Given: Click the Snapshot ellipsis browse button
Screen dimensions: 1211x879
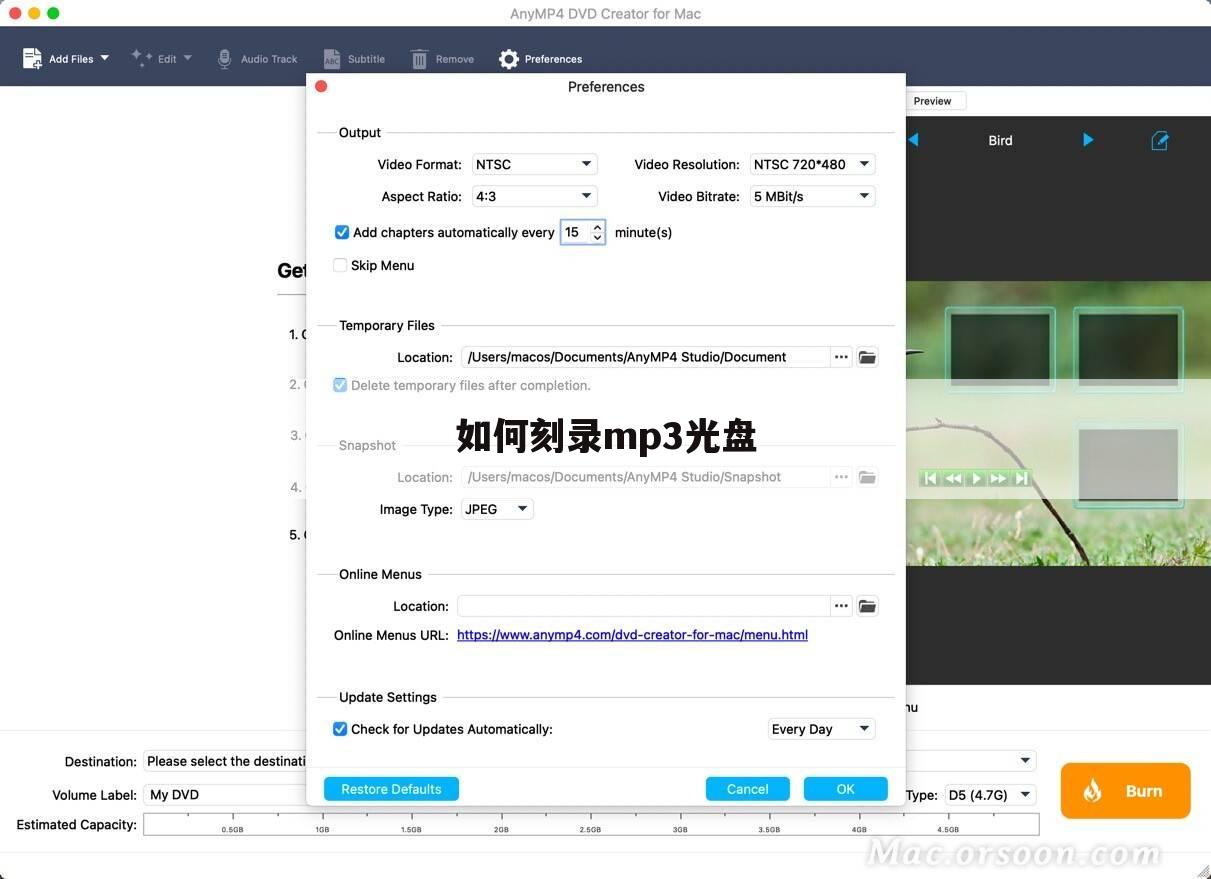Looking at the screenshot, I should tap(842, 477).
